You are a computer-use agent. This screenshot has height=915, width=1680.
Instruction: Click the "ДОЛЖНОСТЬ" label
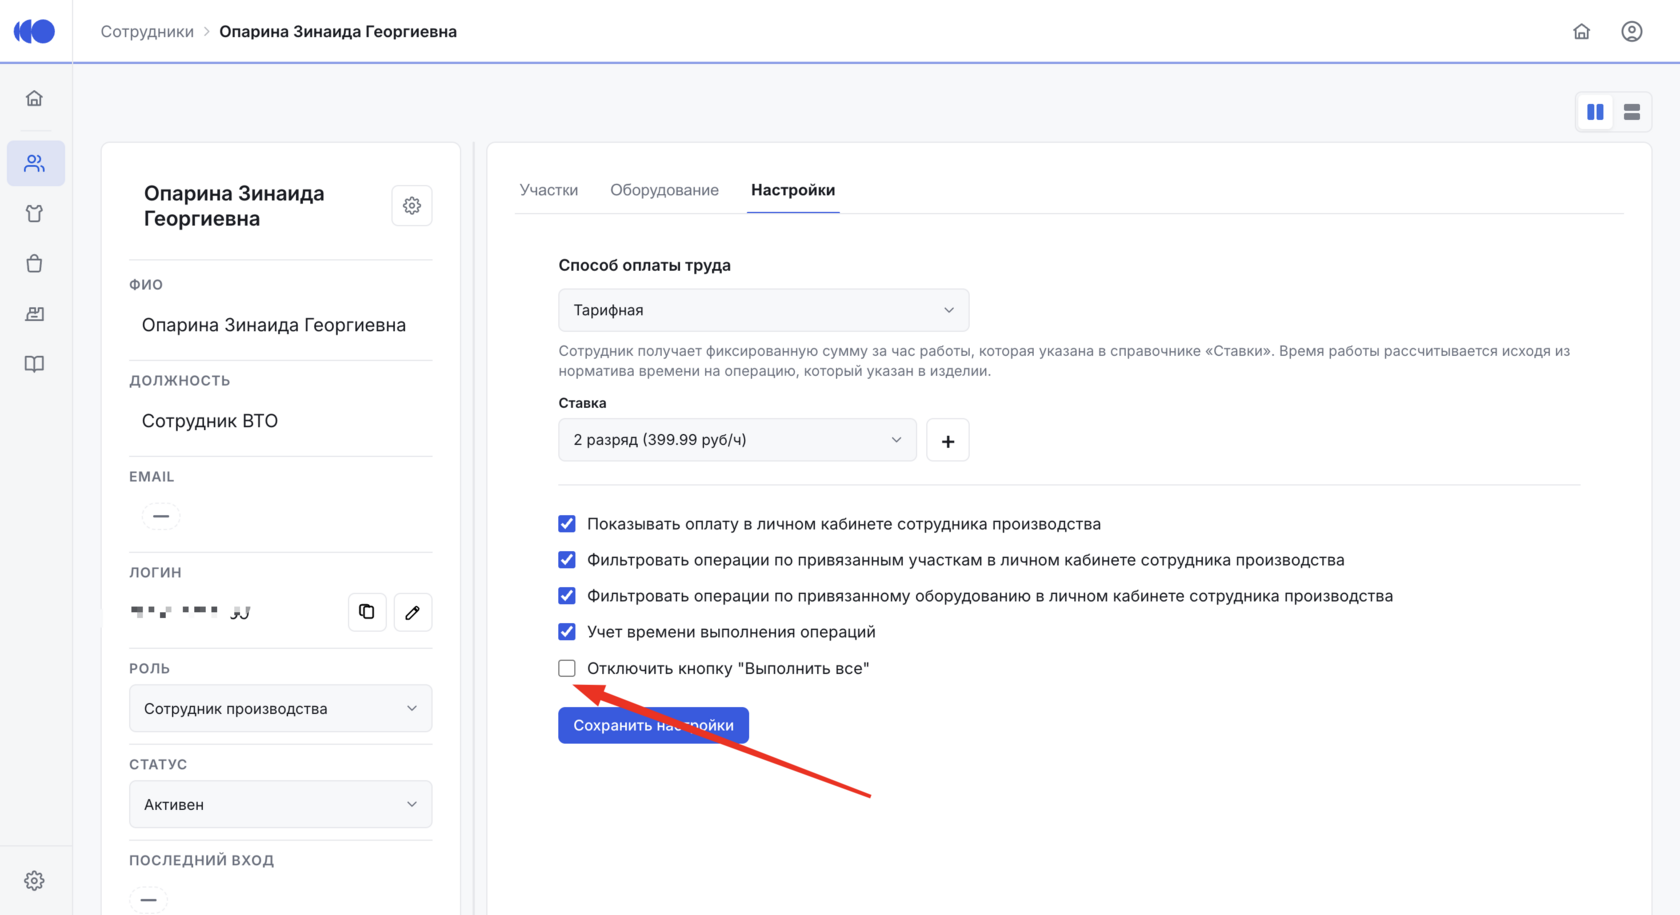(x=180, y=380)
